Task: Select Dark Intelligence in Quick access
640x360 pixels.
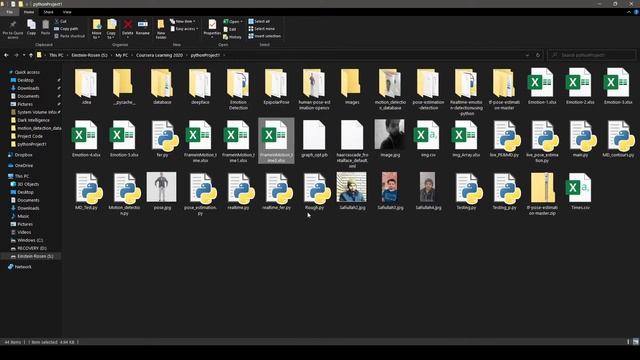Action: point(33,120)
